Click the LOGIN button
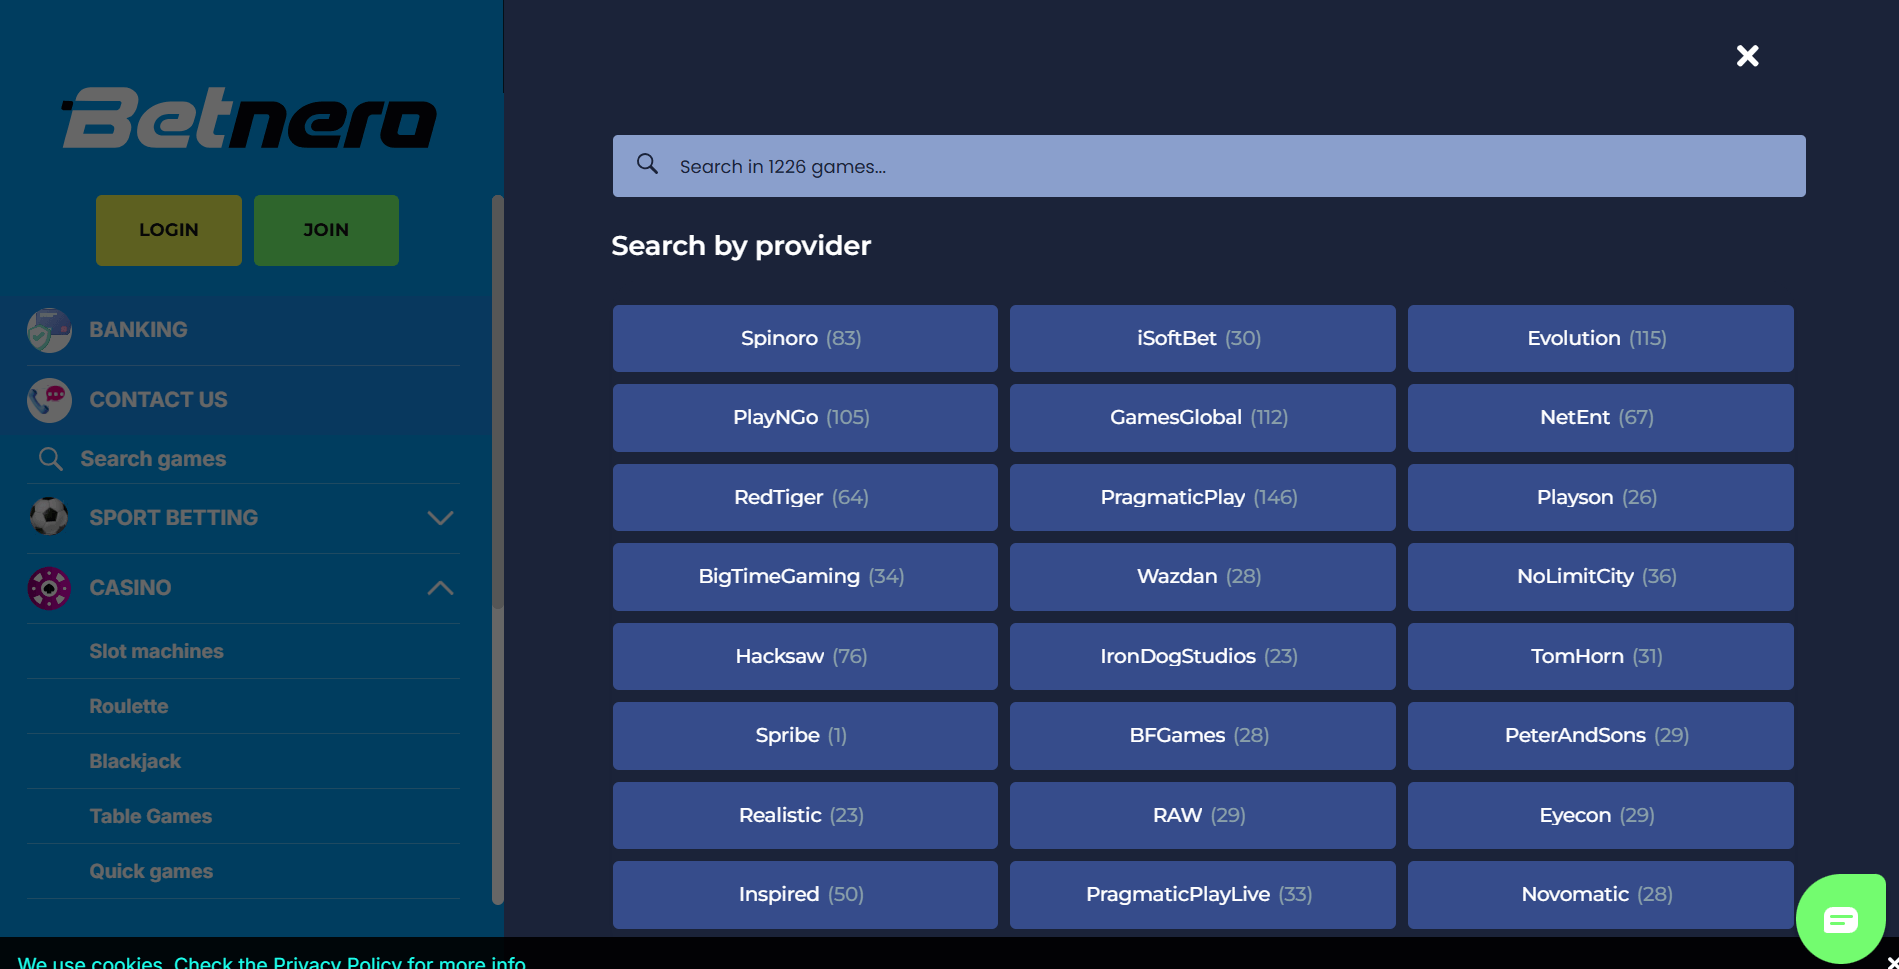1899x969 pixels. [x=169, y=230]
